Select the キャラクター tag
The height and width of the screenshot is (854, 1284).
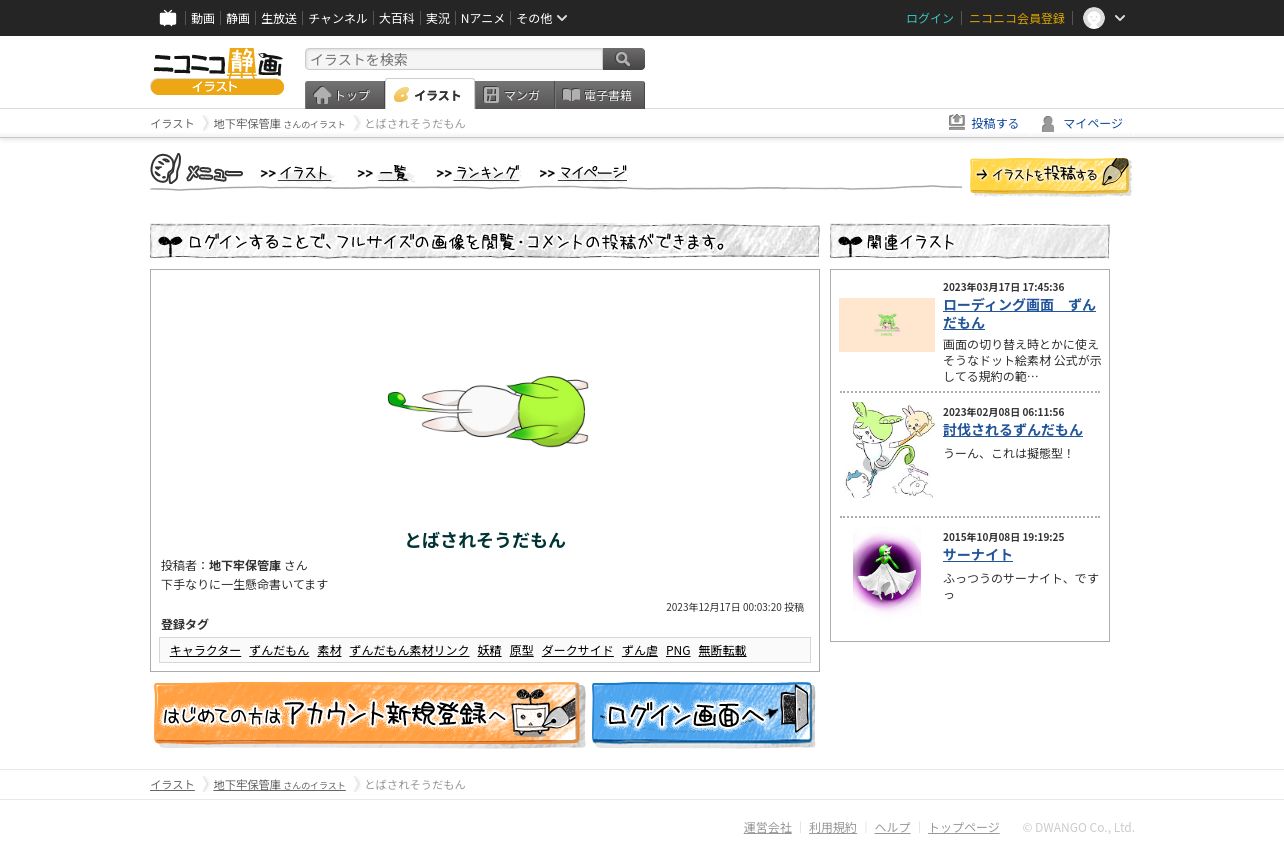click(205, 650)
